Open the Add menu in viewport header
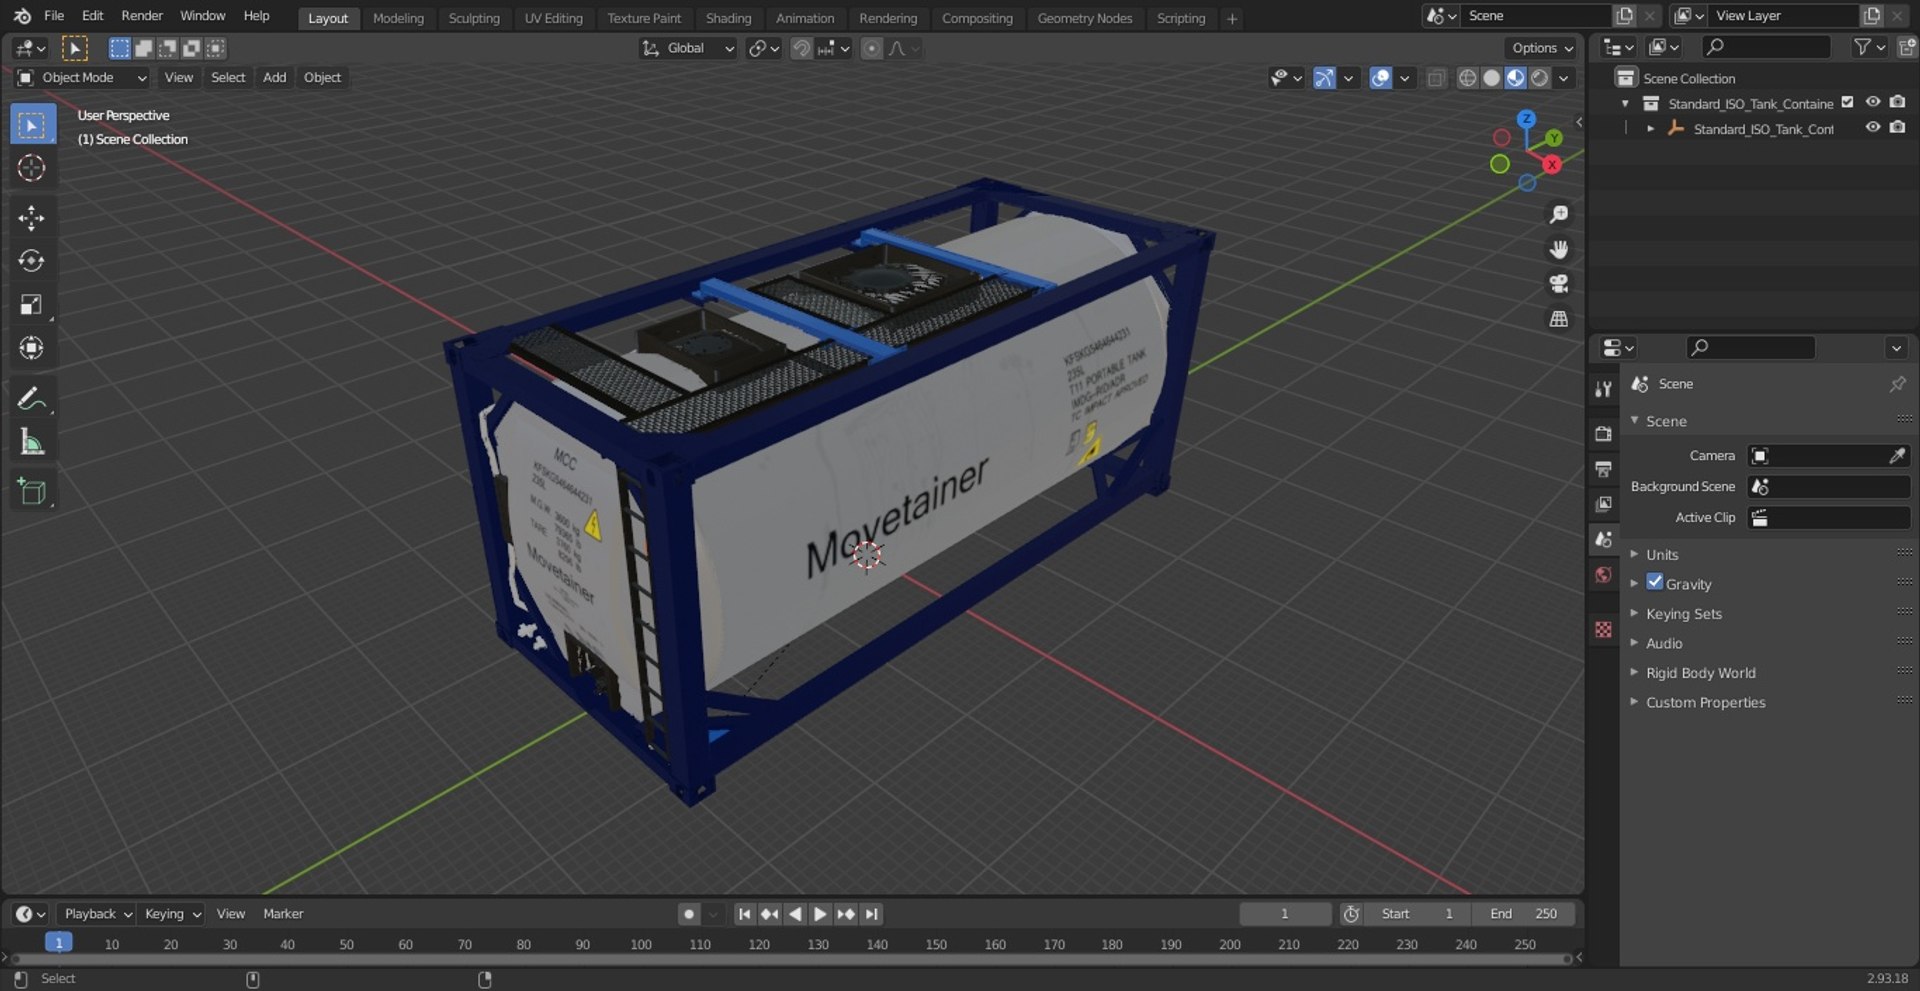Image resolution: width=1920 pixels, height=991 pixels. 274,78
